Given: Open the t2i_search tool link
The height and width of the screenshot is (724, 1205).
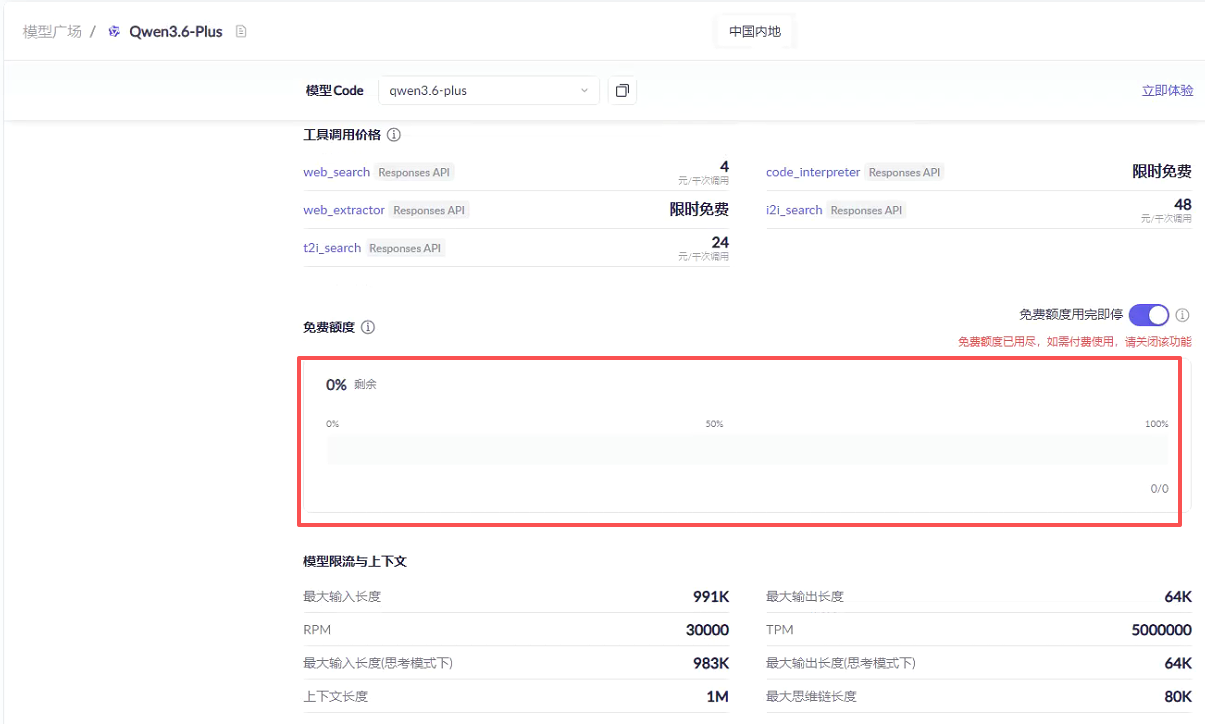Looking at the screenshot, I should tap(332, 248).
